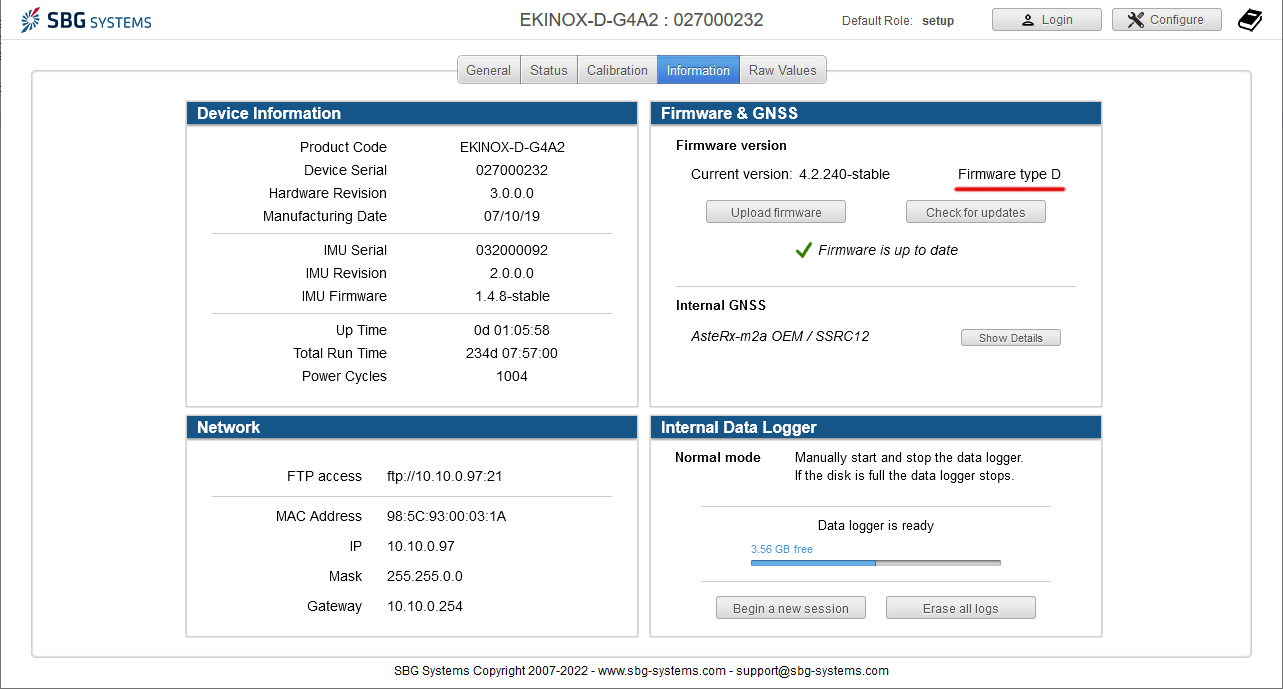Click the 3.56 GB free label

click(781, 549)
